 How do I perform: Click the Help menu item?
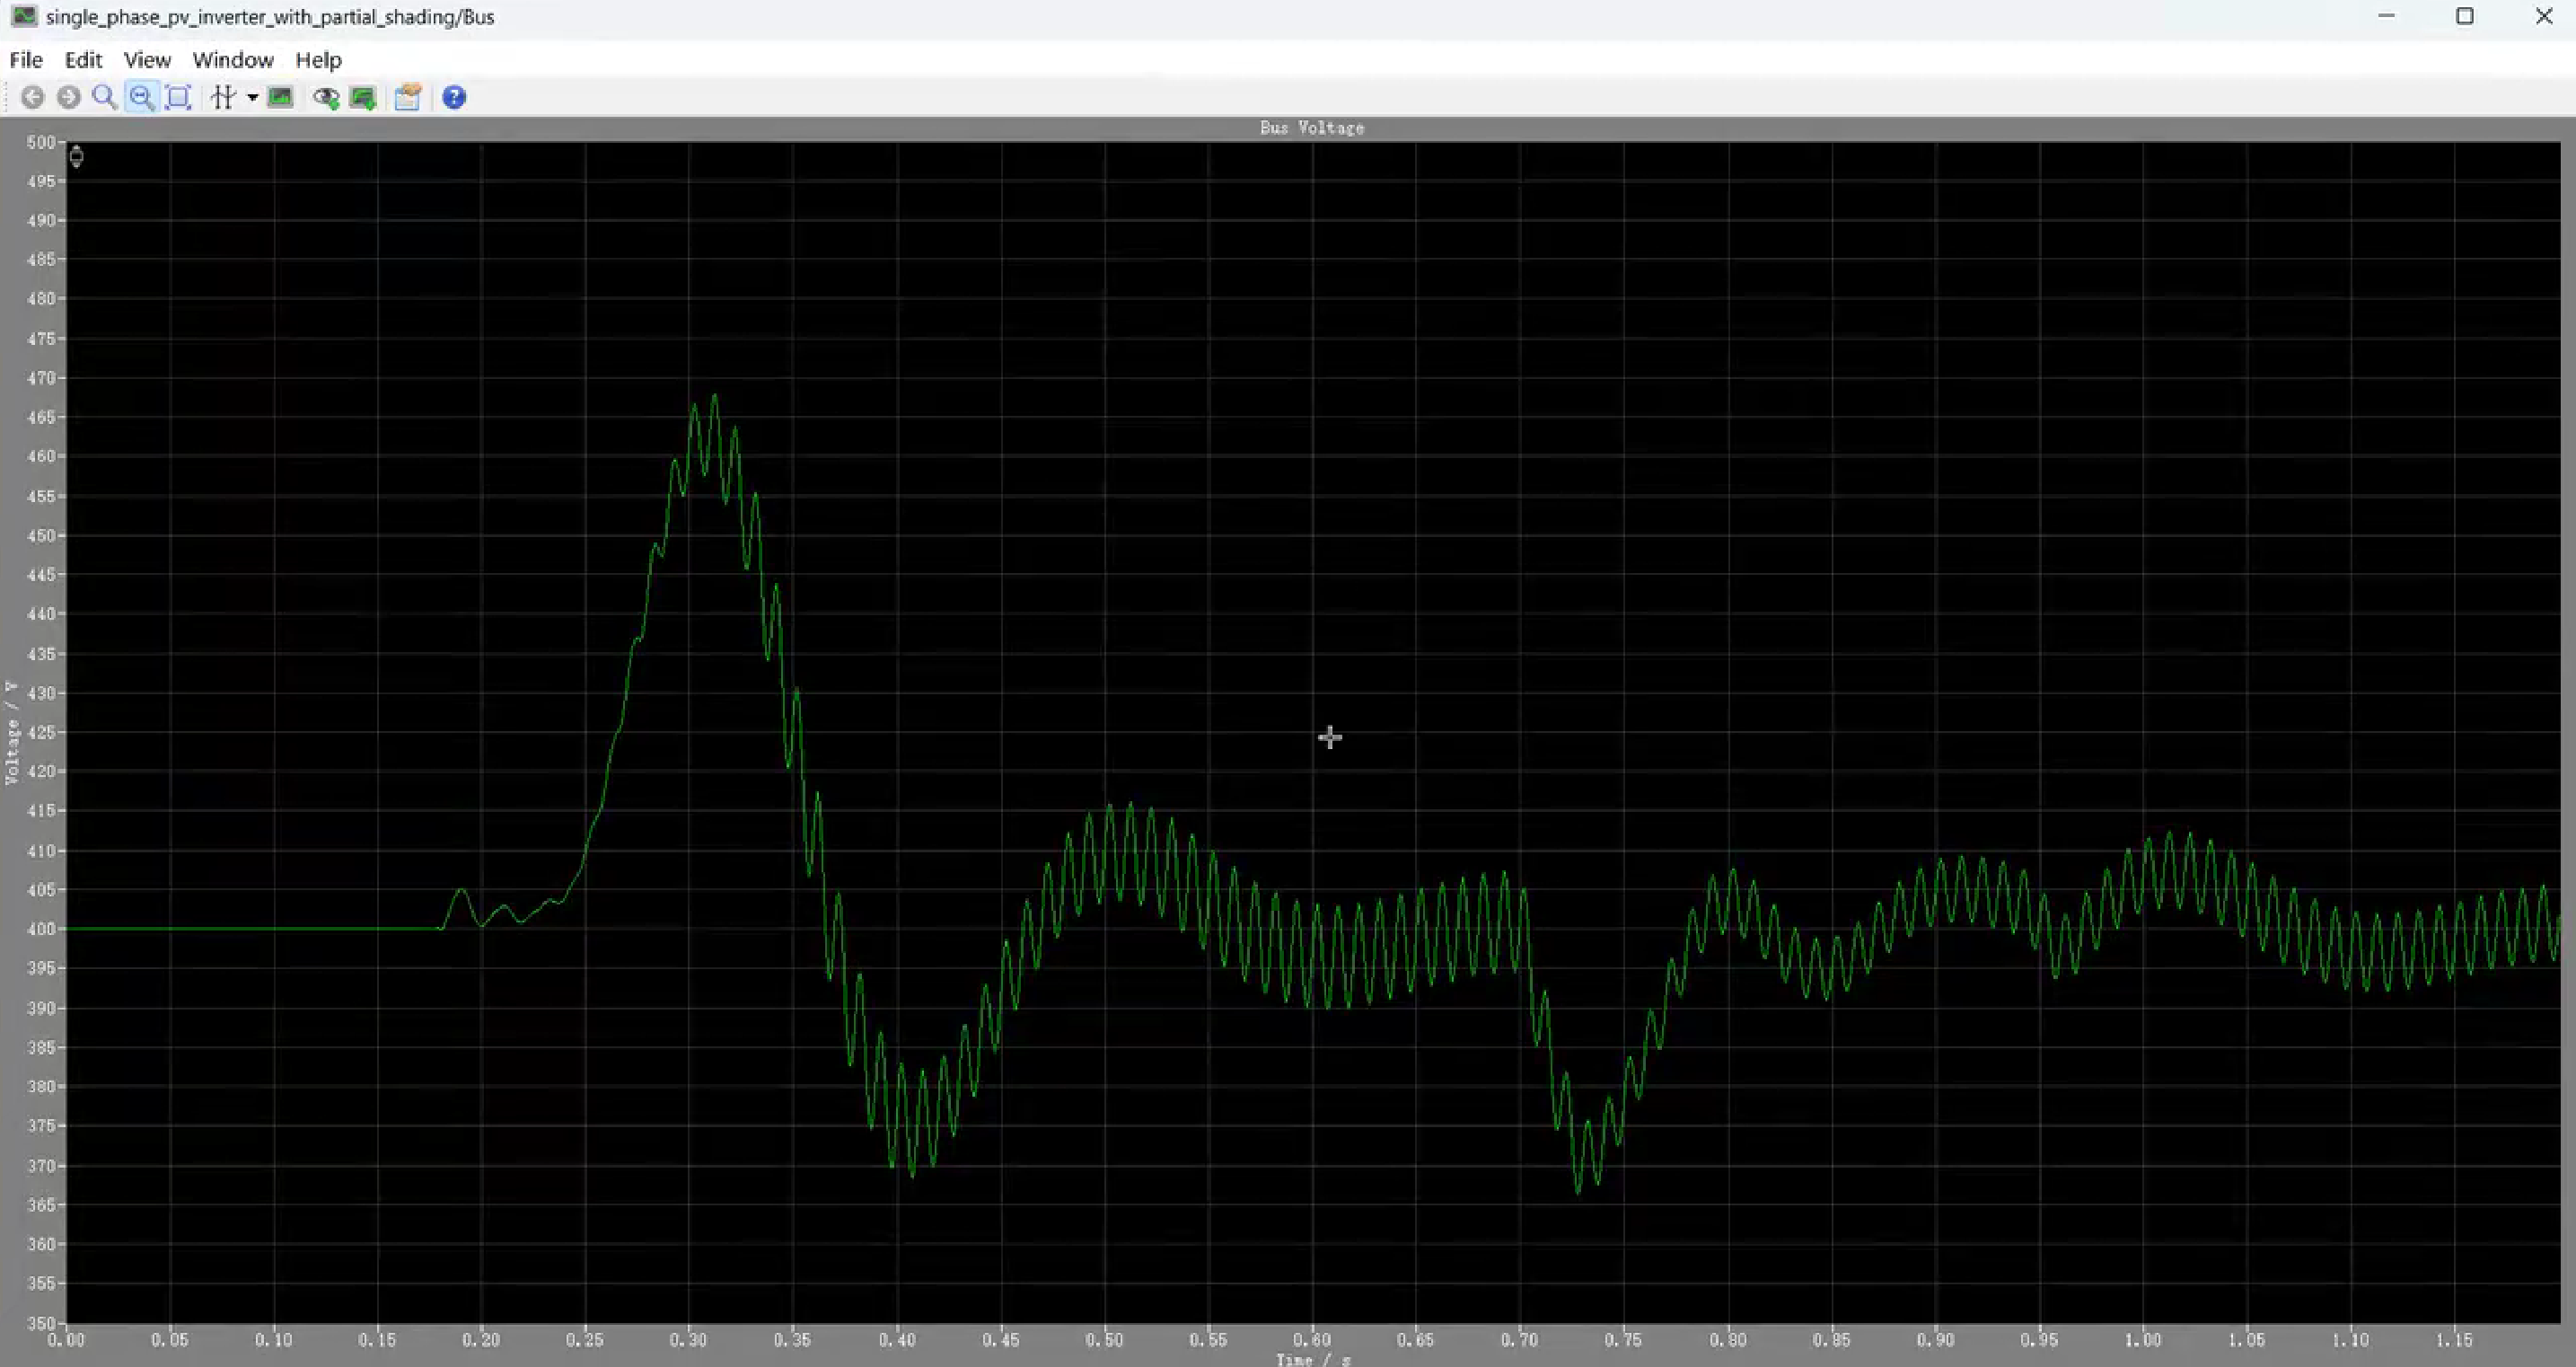tap(318, 60)
